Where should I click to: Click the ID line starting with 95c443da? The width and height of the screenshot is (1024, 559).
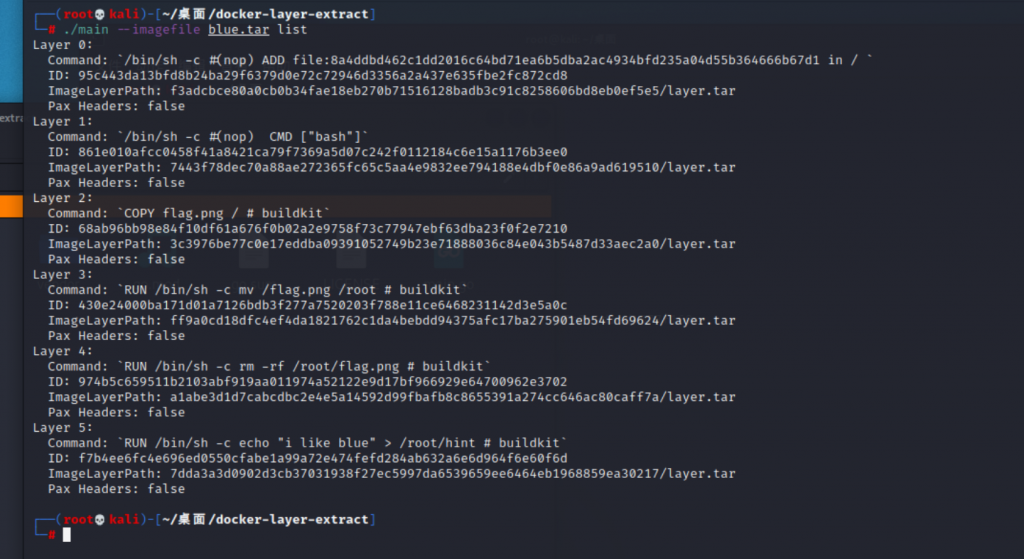coord(308,75)
